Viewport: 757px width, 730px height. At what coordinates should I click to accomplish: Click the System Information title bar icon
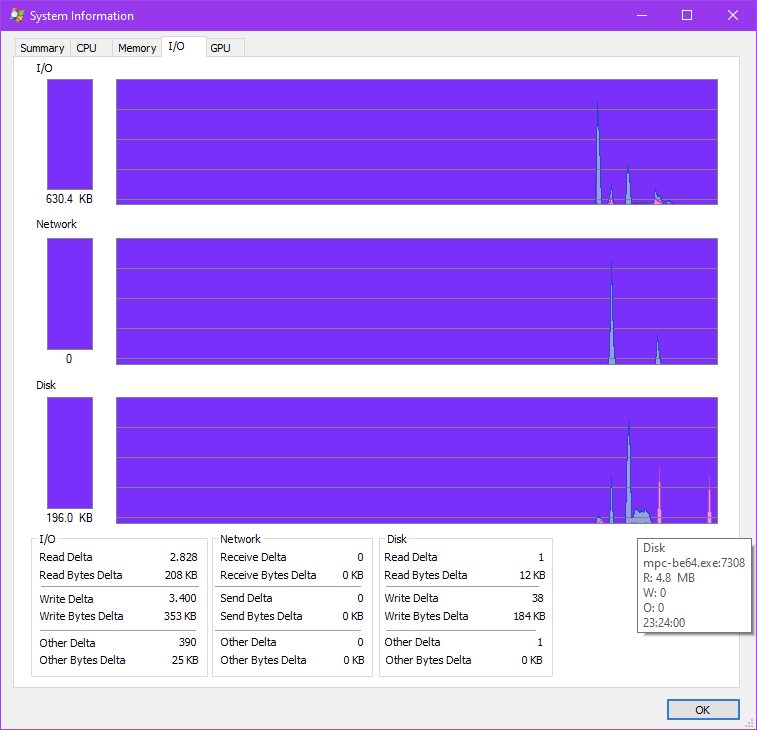point(17,15)
